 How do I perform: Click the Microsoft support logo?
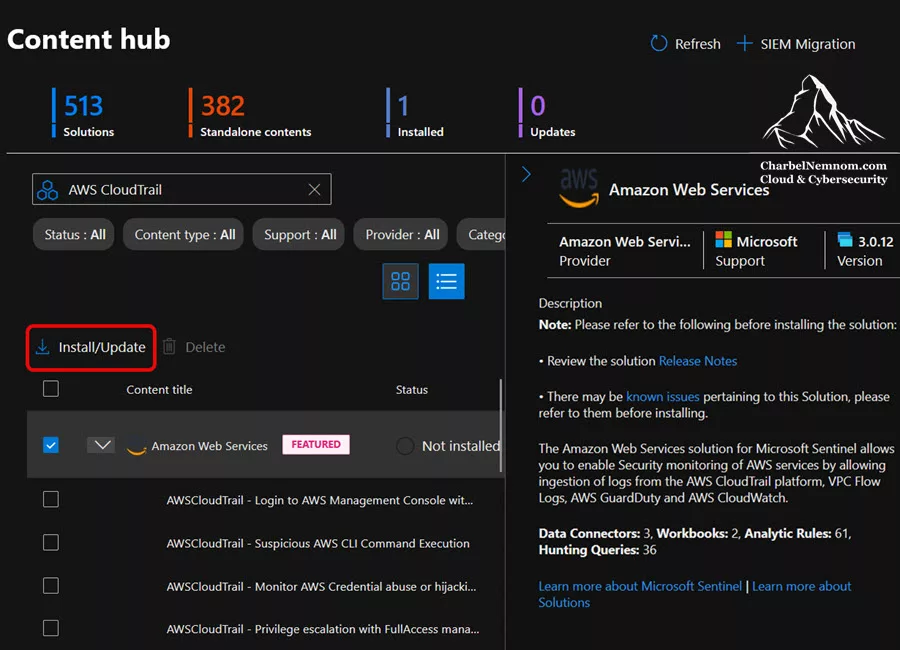tap(723, 239)
